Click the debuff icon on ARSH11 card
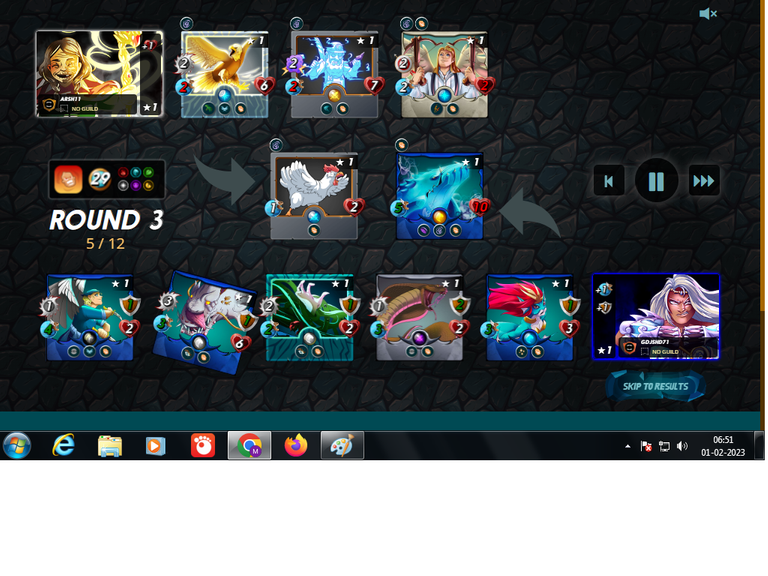The height and width of the screenshot is (576, 768). tap(149, 45)
